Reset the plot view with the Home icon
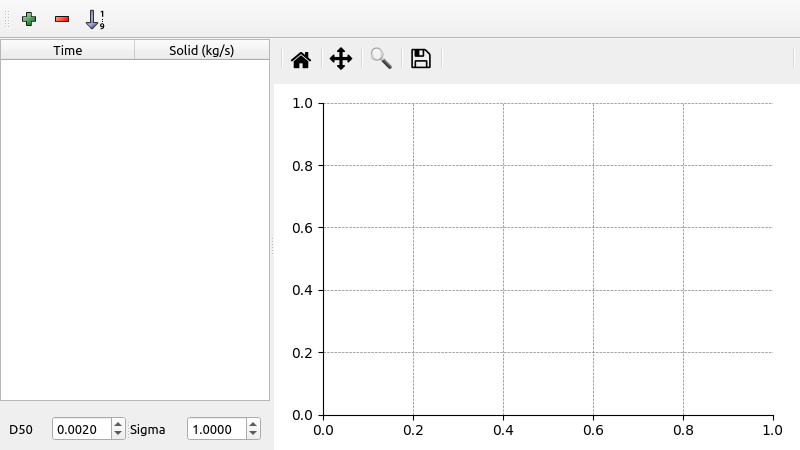Screen dimensions: 800x450 pos(300,59)
